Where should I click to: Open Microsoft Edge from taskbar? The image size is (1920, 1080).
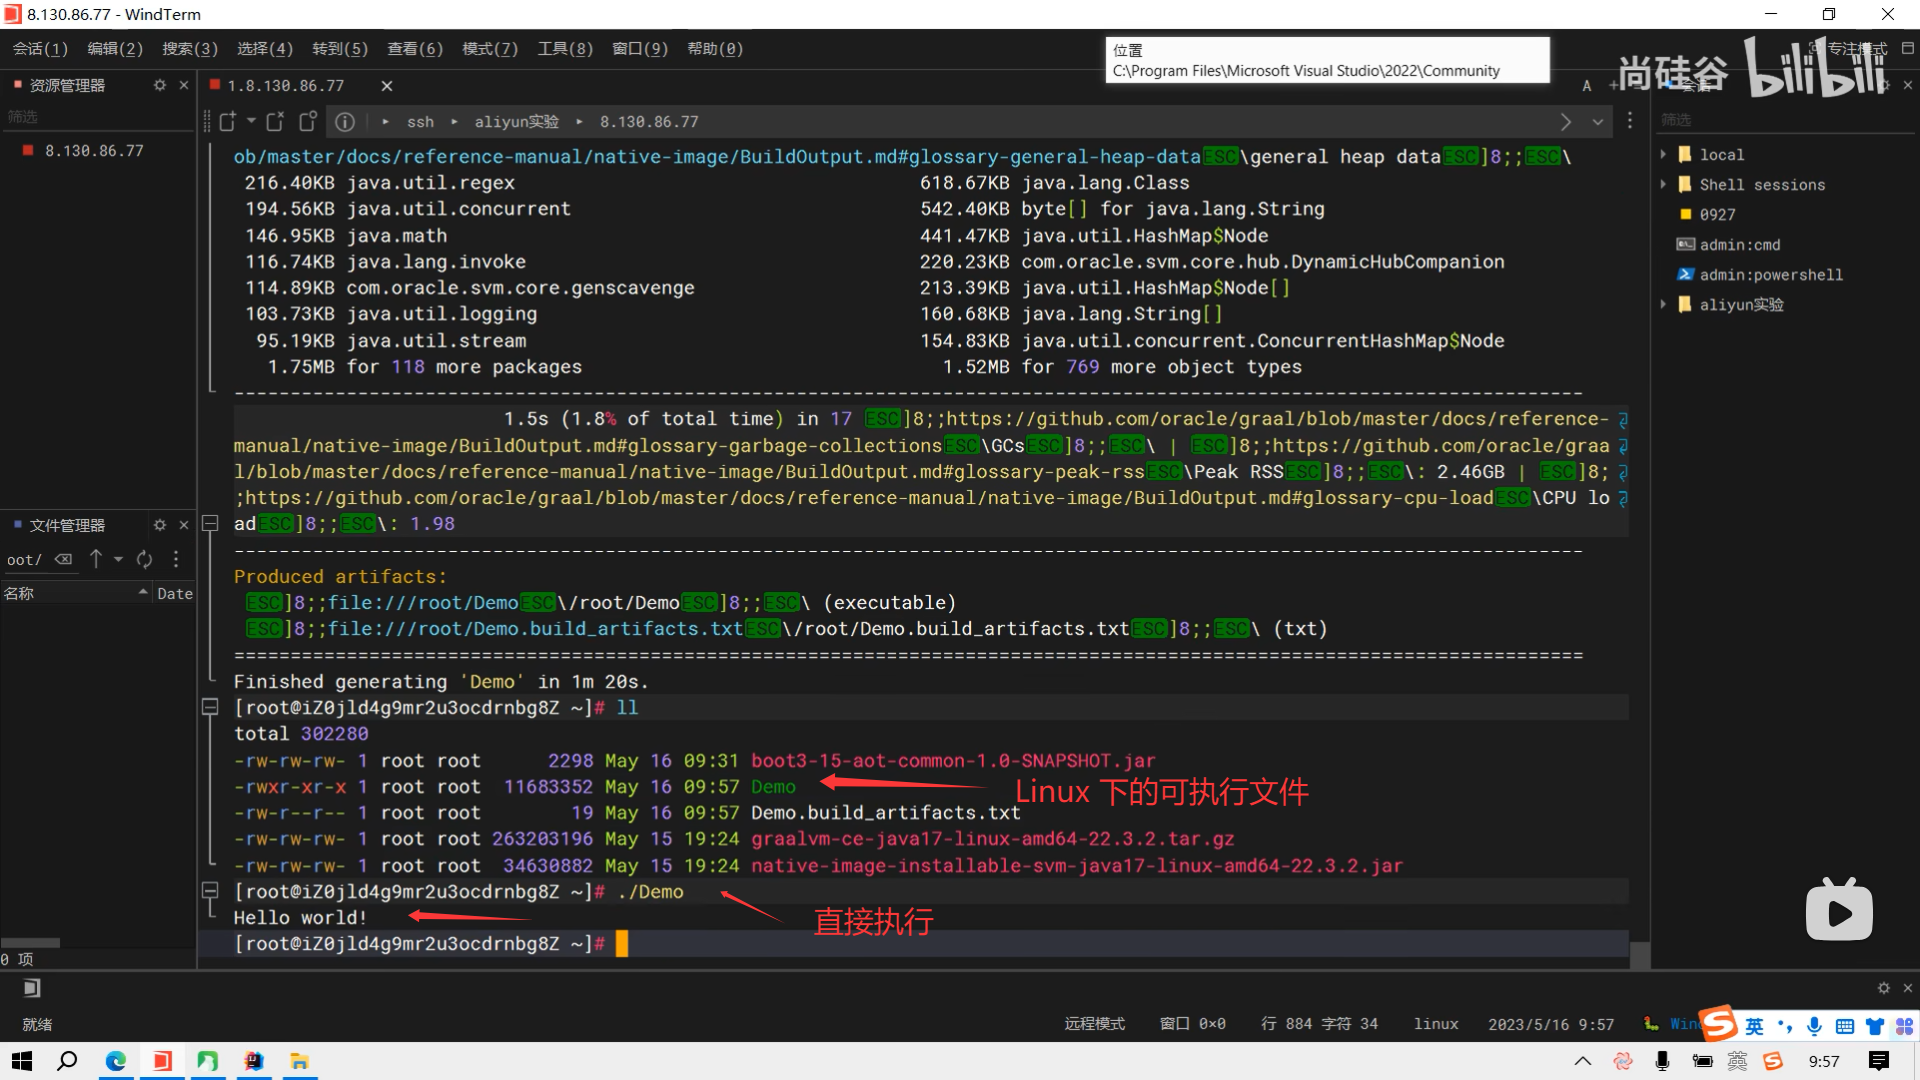coord(116,1061)
